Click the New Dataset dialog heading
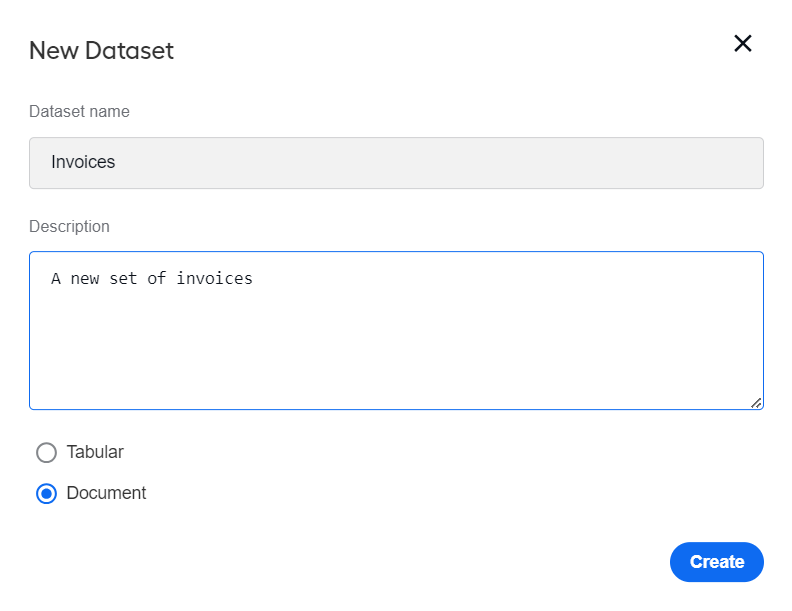 [x=101, y=50]
